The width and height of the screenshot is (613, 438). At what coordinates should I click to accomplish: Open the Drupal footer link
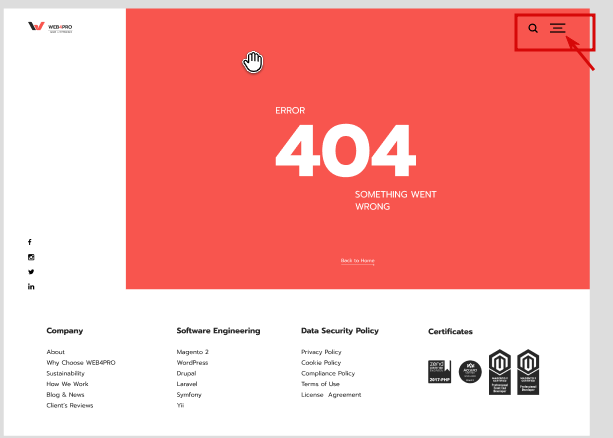click(186, 373)
